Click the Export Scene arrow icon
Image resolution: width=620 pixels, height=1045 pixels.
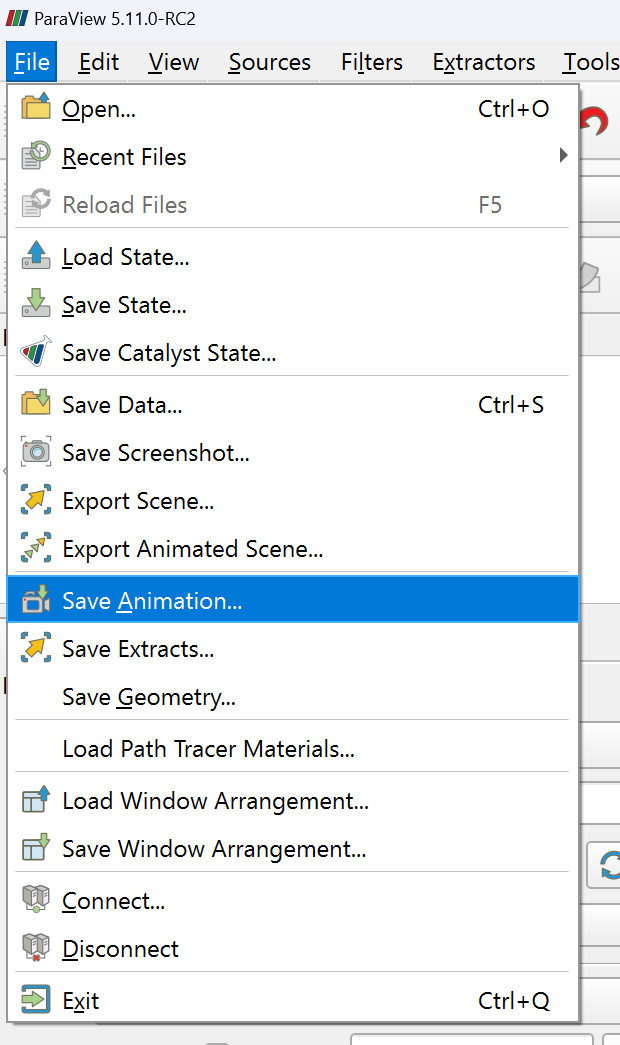(36, 501)
